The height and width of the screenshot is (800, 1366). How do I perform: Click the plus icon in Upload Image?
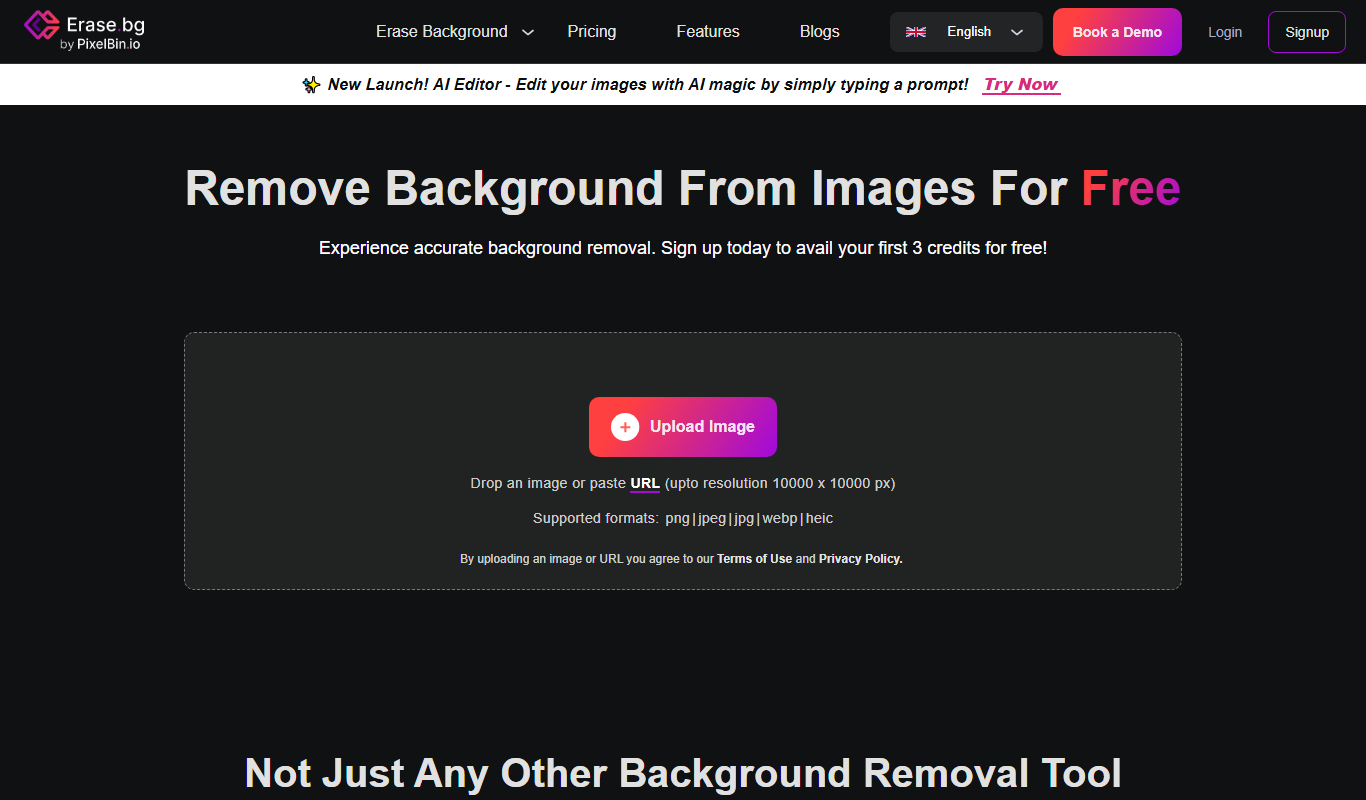pos(625,427)
